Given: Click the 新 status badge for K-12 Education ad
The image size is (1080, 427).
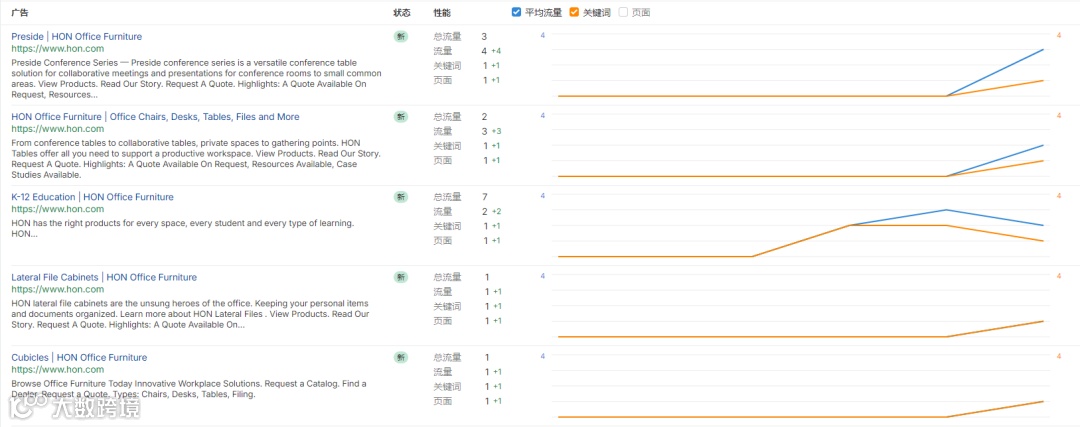Looking at the screenshot, I should pos(401,197).
